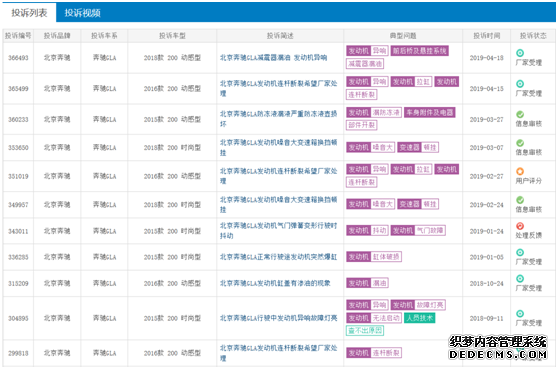This screenshot has height=369, width=558.
Task: Switch to the 投诉视频 tab
Action: (83, 13)
